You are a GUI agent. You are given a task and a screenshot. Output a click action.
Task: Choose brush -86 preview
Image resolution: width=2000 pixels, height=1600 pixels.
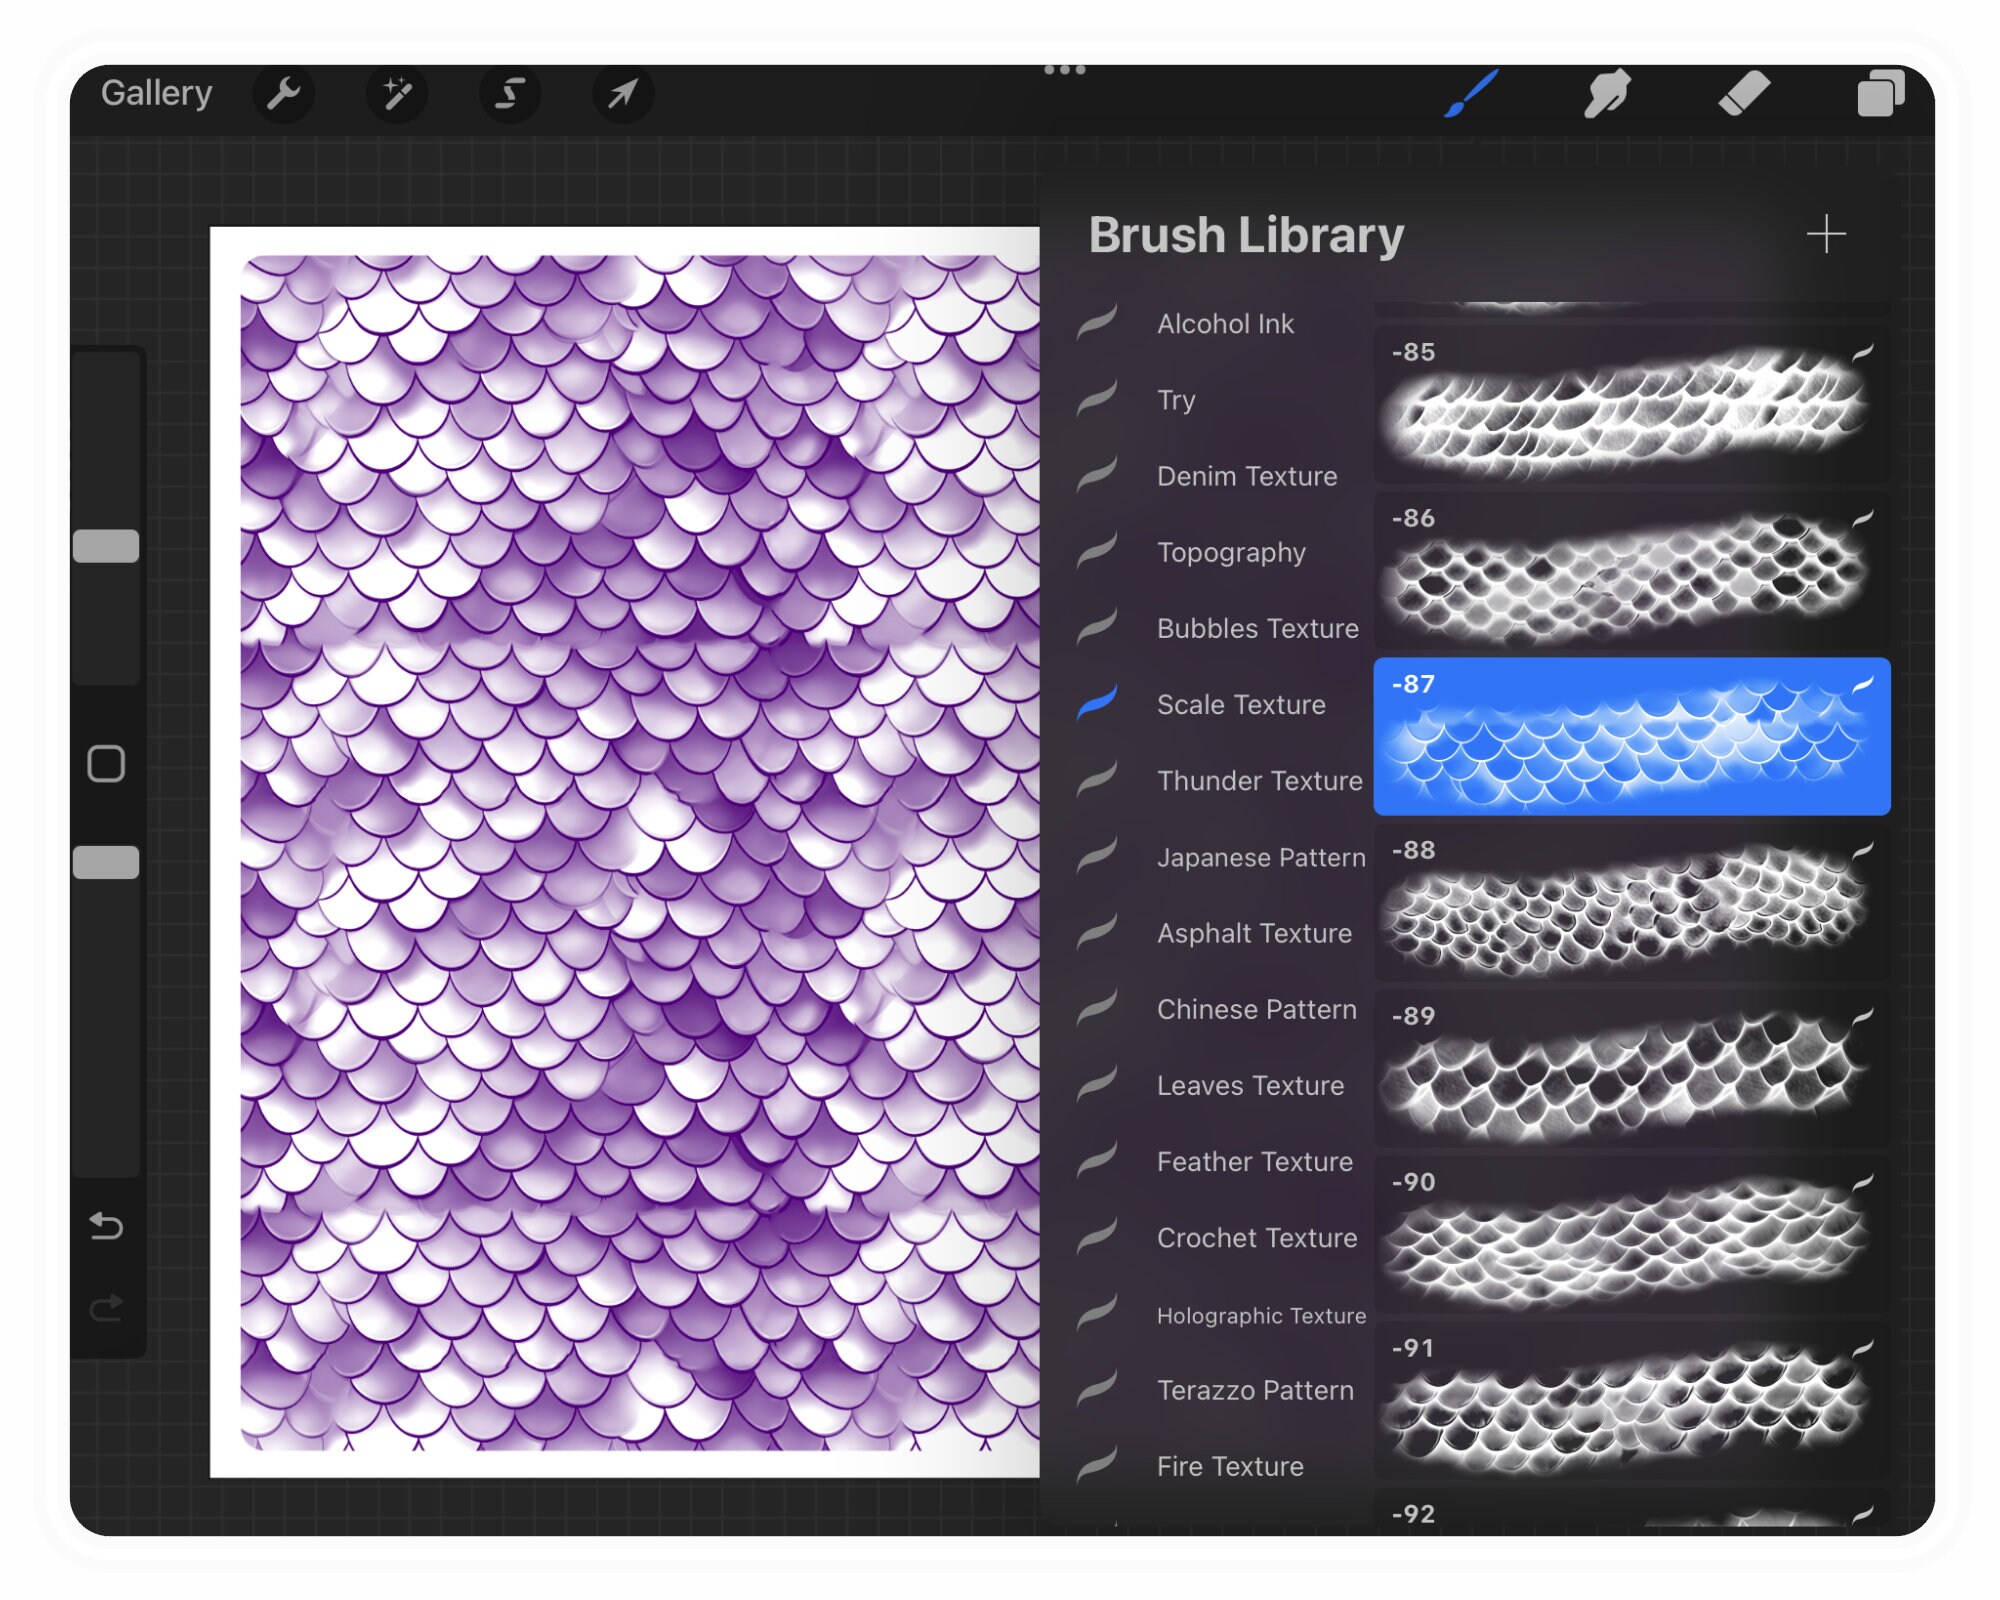coord(1631,571)
